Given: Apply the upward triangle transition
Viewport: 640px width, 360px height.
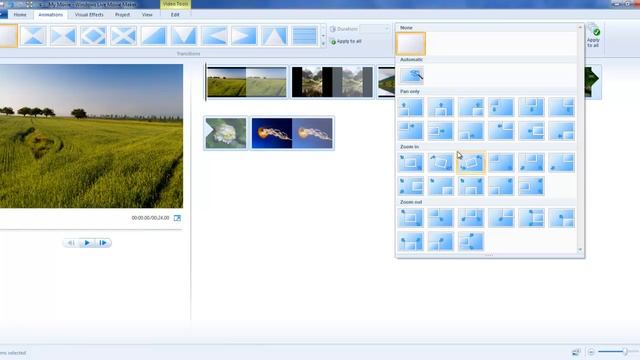Looking at the screenshot, I should 274,36.
